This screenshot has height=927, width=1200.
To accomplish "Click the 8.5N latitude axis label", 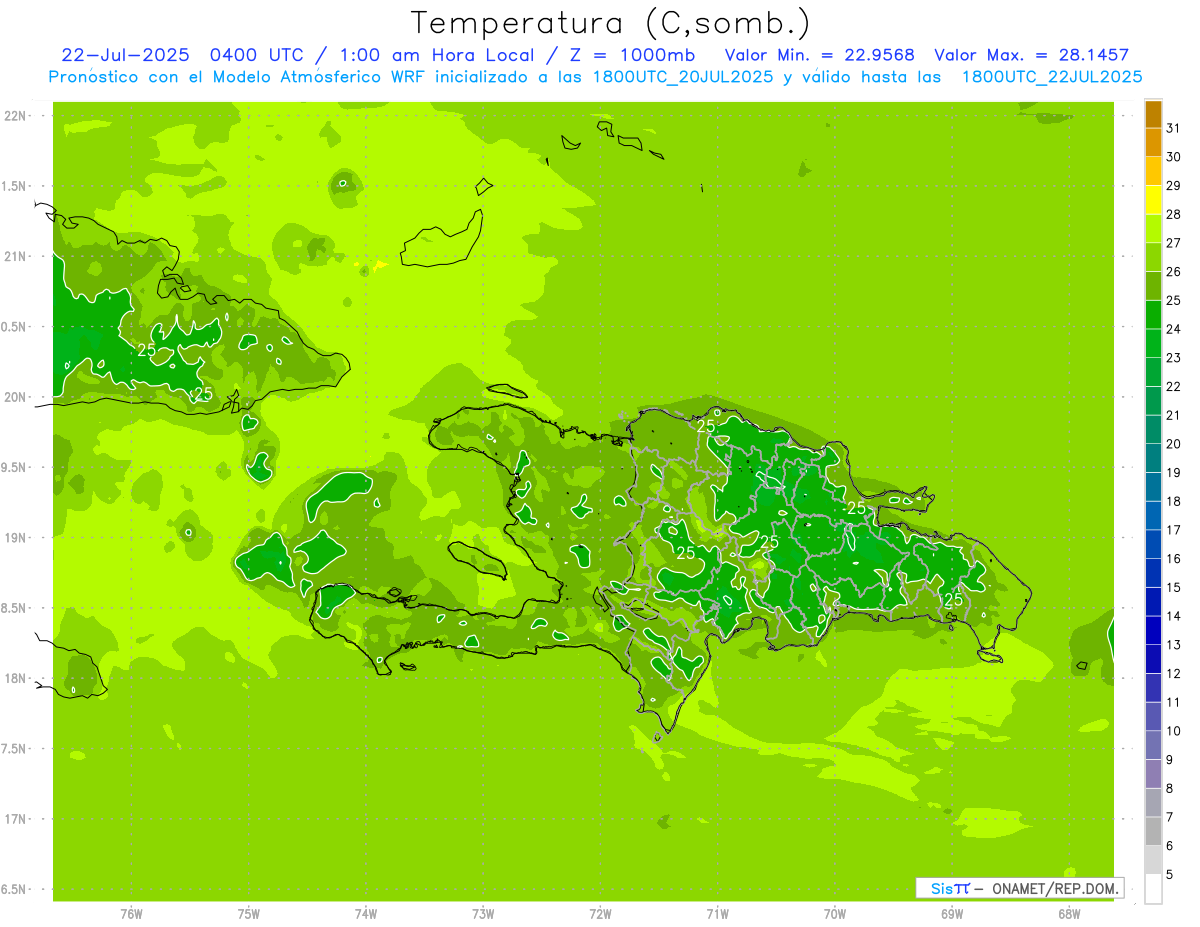I will click(15, 608).
